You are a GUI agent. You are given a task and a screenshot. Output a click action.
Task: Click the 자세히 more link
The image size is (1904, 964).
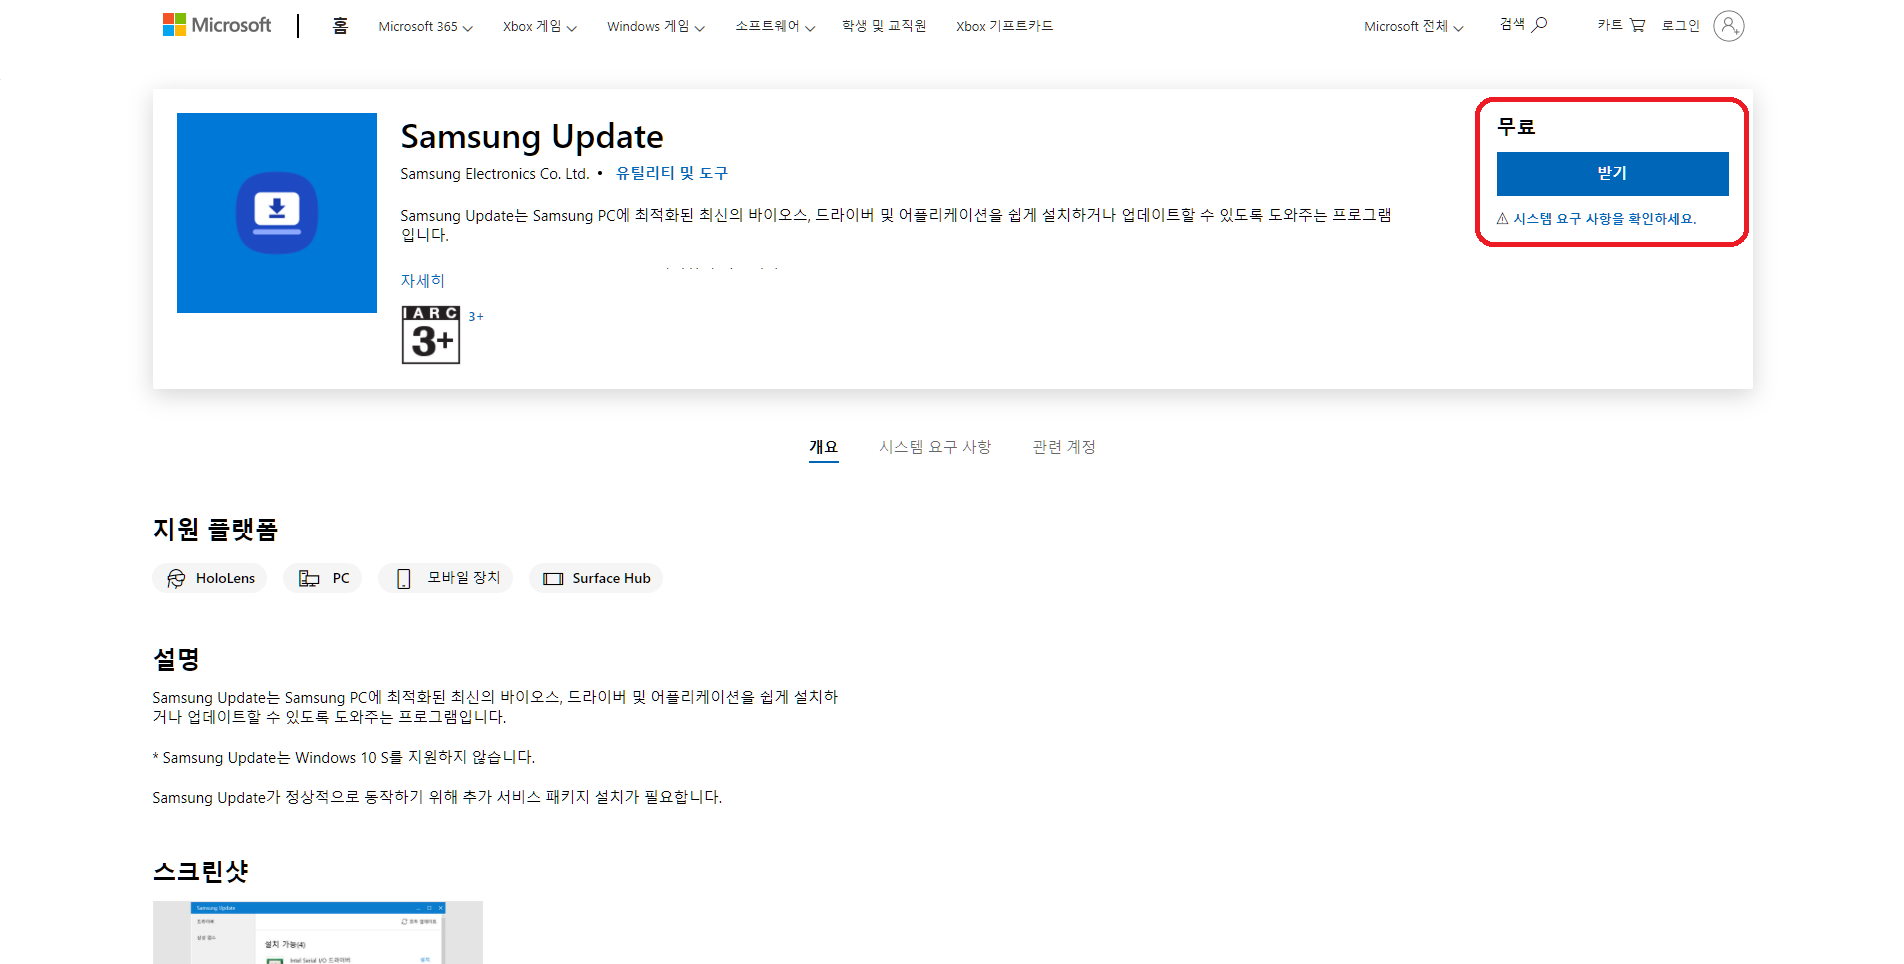(423, 281)
